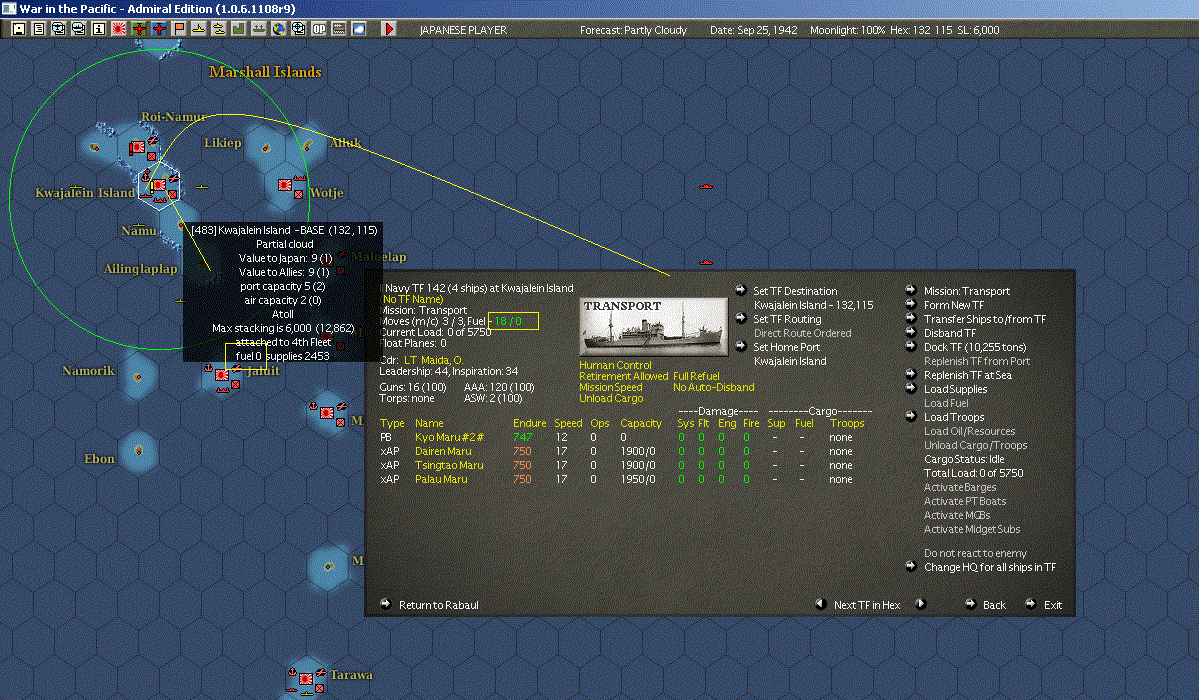Image resolution: width=1199 pixels, height=700 pixels.
Task: Toggle Full Refuel setting
Action: [x=697, y=376]
